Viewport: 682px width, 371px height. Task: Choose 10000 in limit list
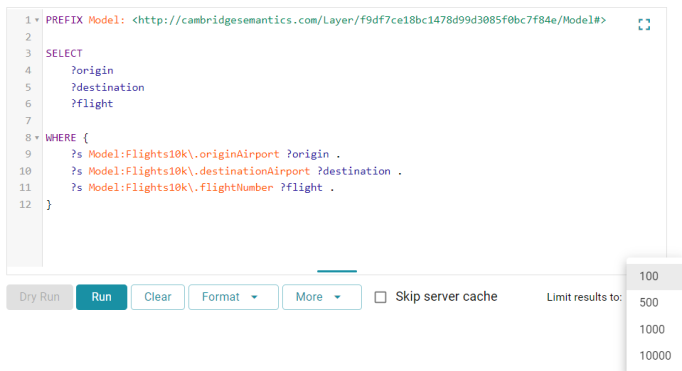[654, 356]
